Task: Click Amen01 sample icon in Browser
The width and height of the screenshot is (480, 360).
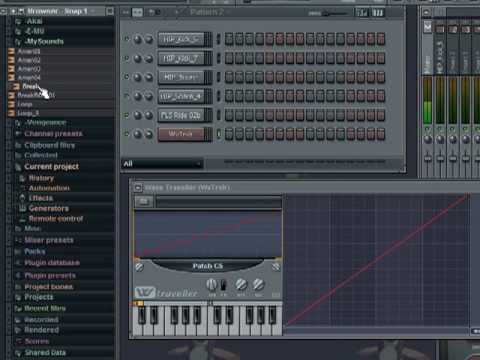Action: click(11, 51)
